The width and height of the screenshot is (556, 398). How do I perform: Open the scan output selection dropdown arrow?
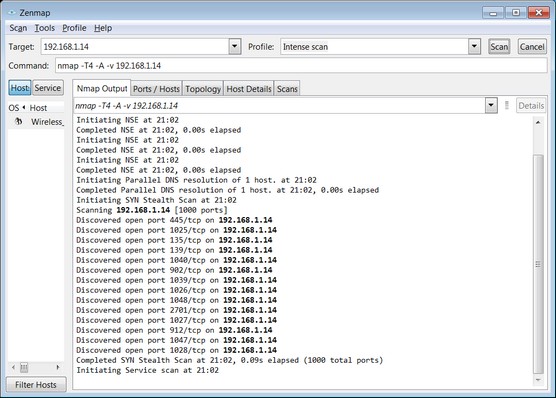click(x=491, y=105)
